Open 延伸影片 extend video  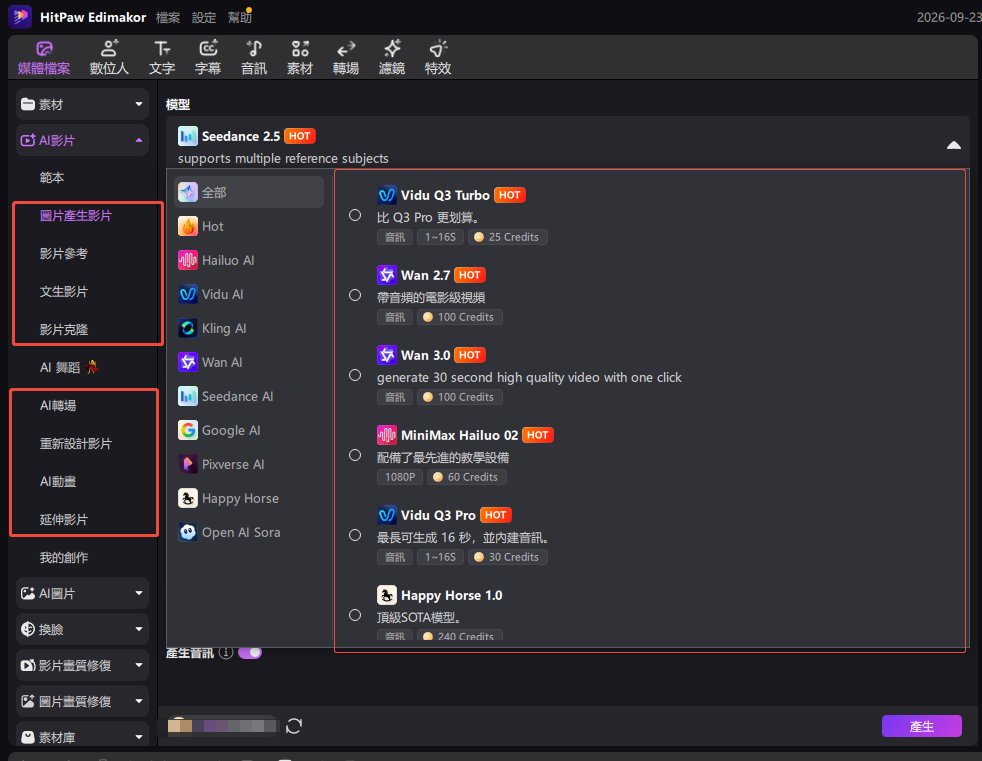point(64,520)
